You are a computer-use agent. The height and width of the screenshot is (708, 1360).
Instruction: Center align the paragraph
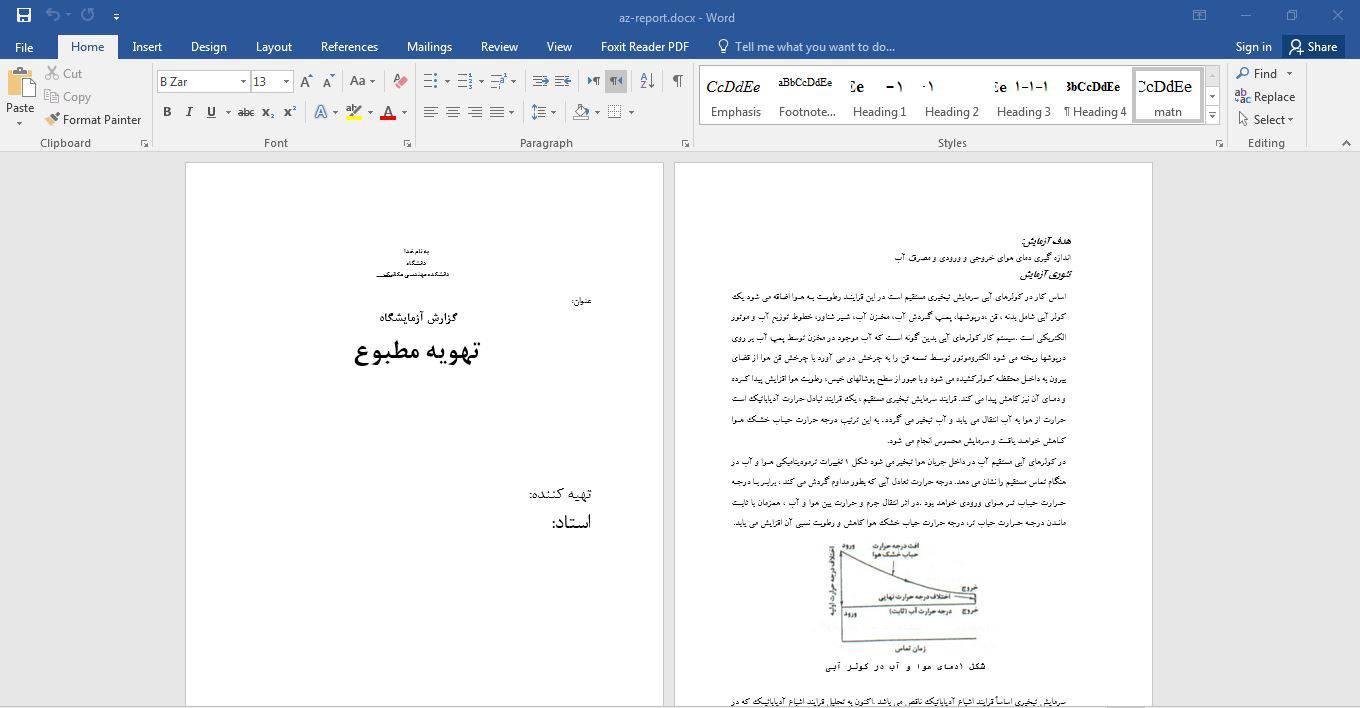(453, 112)
